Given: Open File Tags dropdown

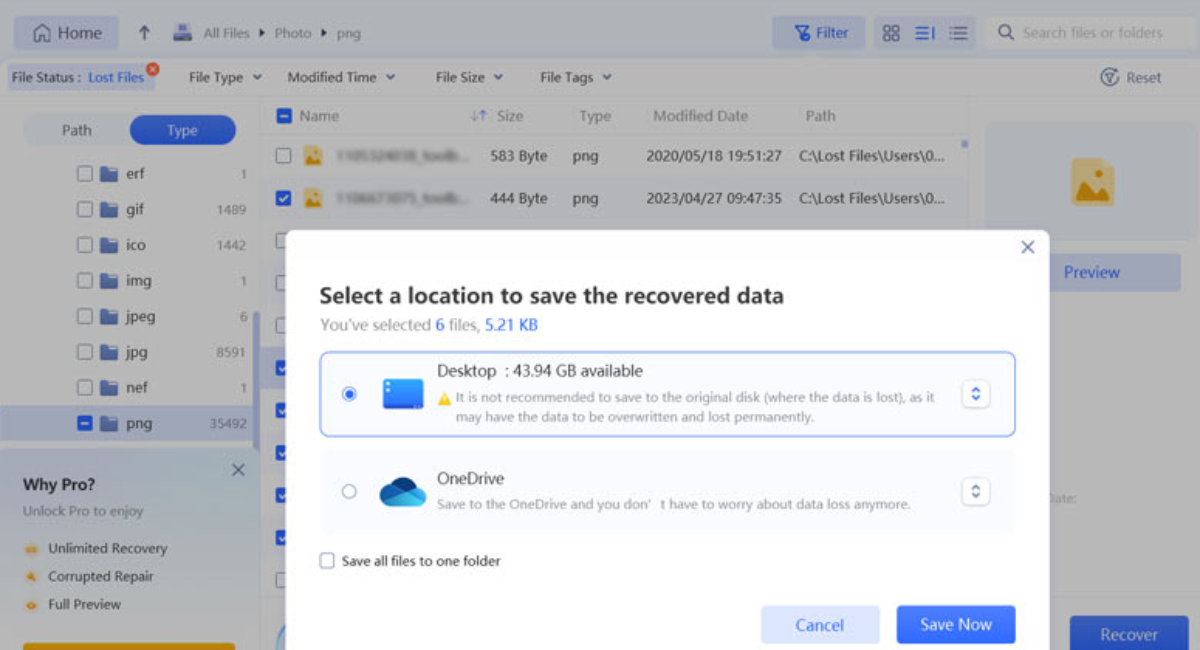Looking at the screenshot, I should 575,77.
